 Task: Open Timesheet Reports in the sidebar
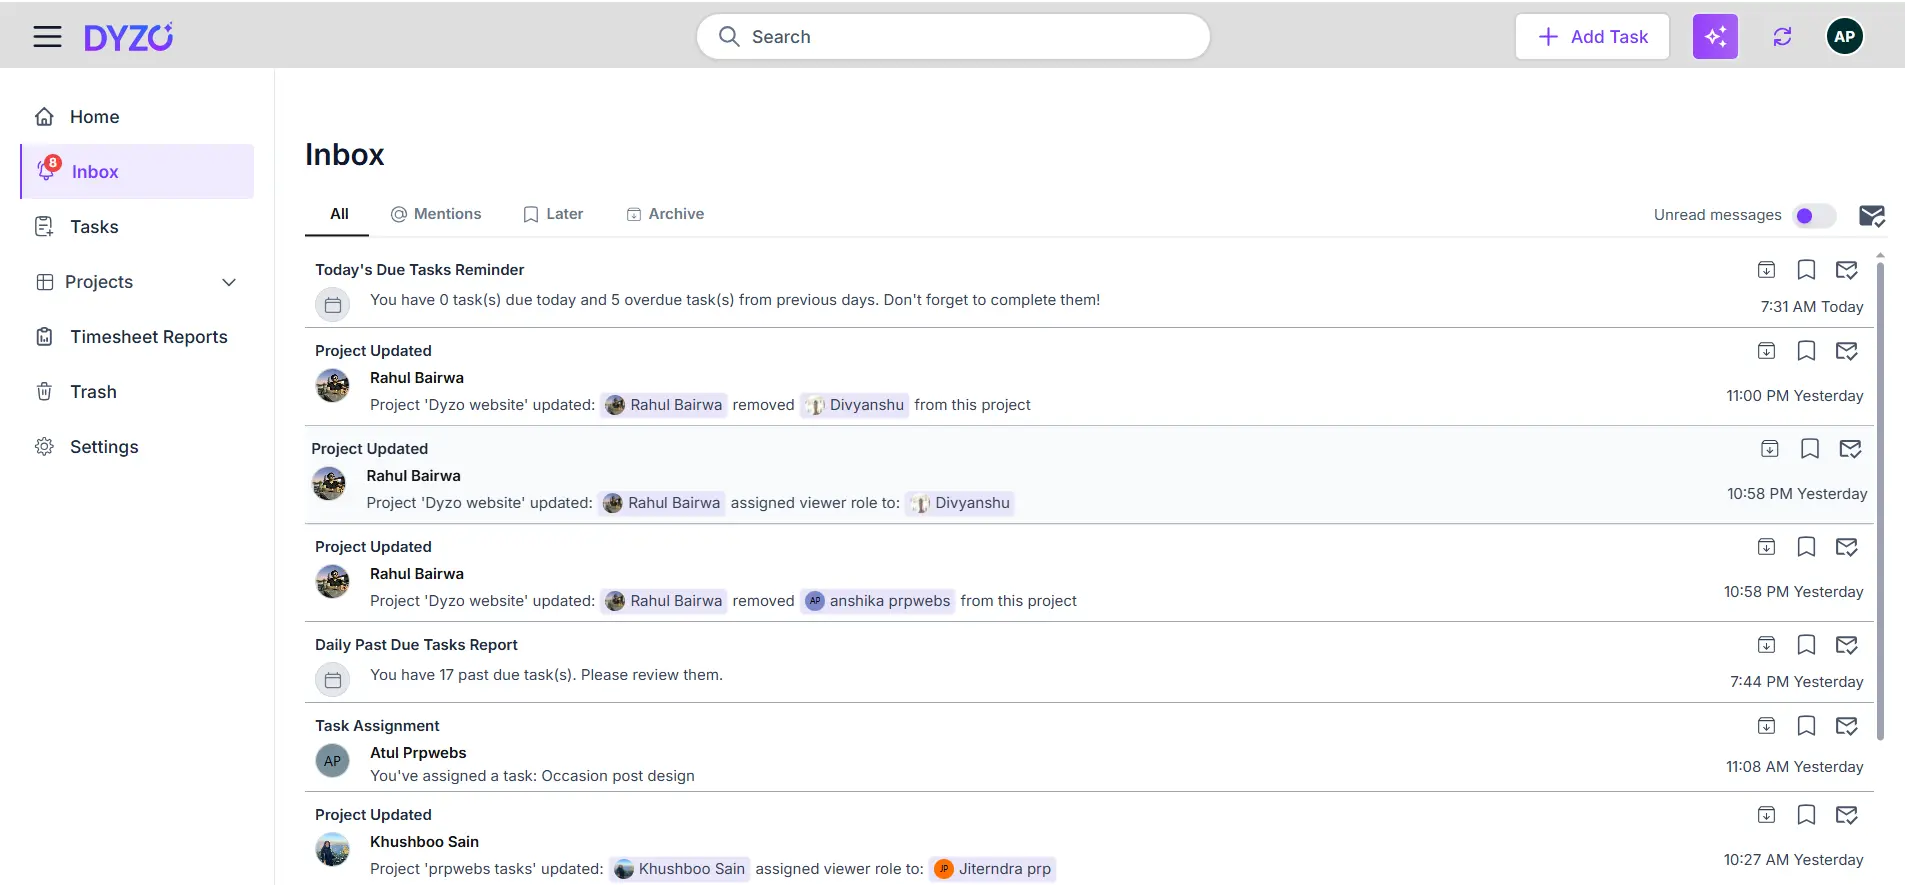[x=148, y=337]
